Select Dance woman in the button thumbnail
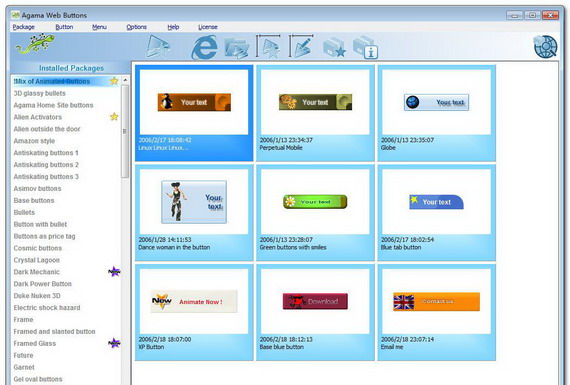 pos(194,213)
